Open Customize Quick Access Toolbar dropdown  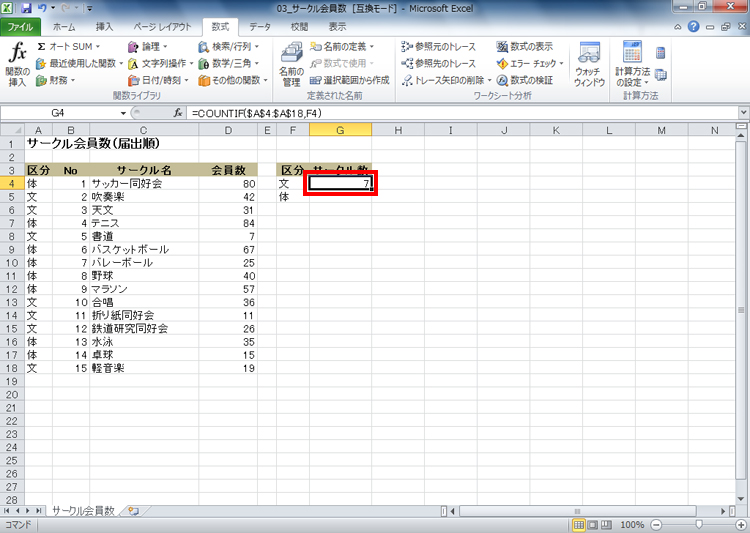[89, 8]
